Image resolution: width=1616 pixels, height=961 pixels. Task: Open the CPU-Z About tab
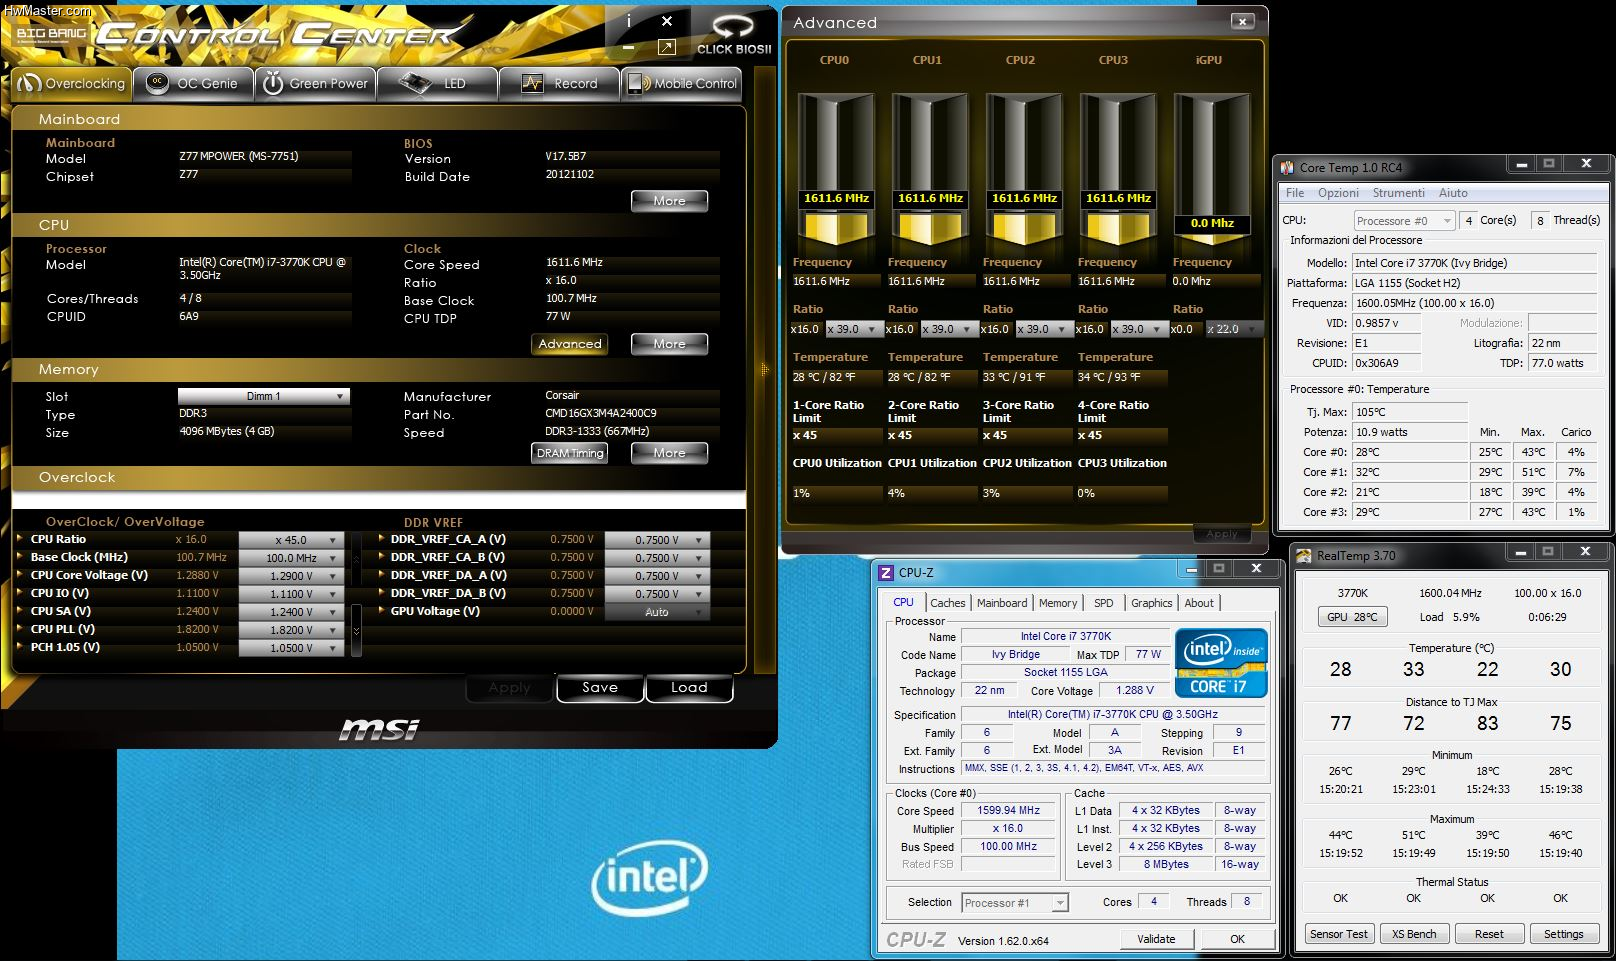[1199, 603]
